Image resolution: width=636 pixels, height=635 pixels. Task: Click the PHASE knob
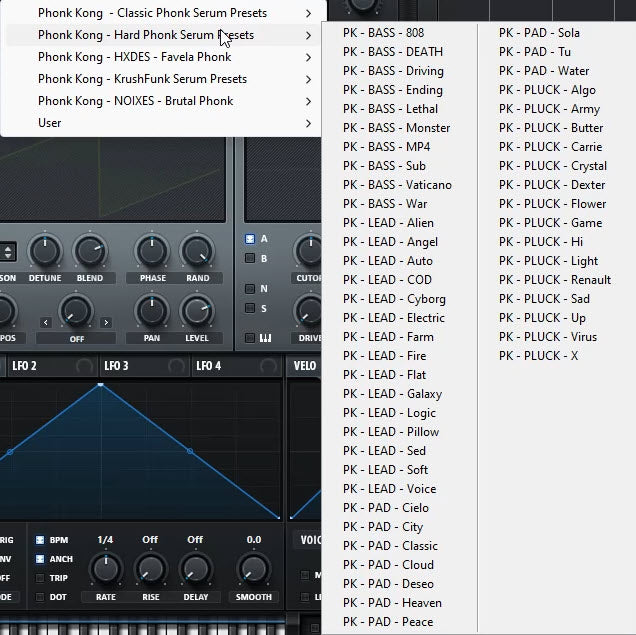point(153,251)
